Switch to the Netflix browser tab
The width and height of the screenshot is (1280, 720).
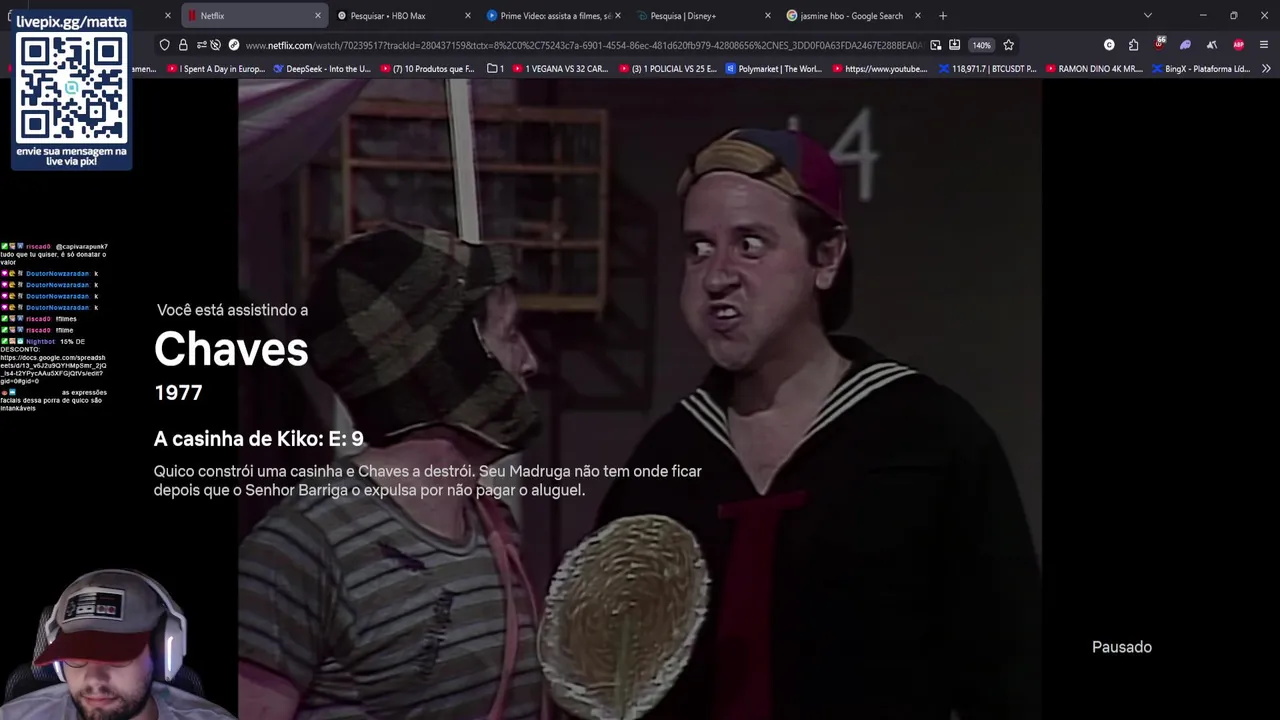tap(254, 16)
